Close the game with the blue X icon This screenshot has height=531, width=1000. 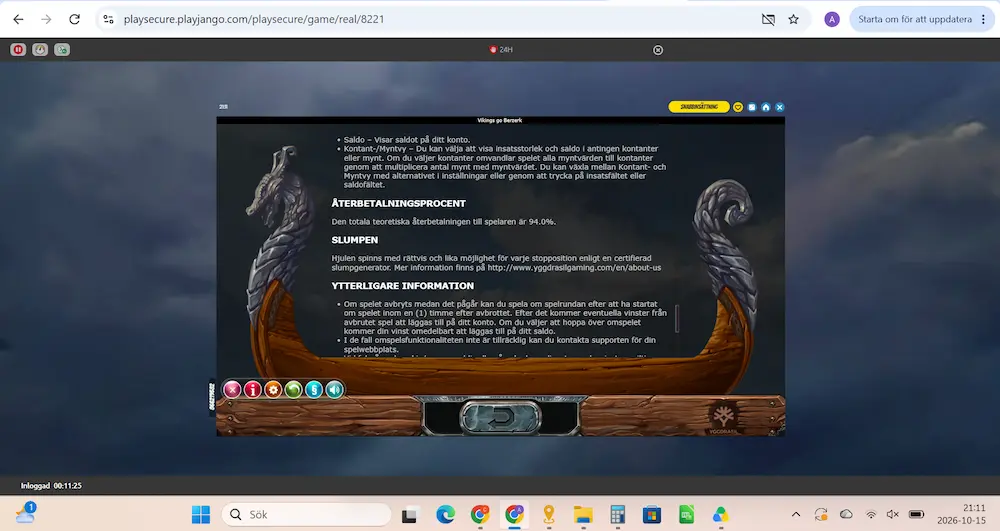(779, 107)
